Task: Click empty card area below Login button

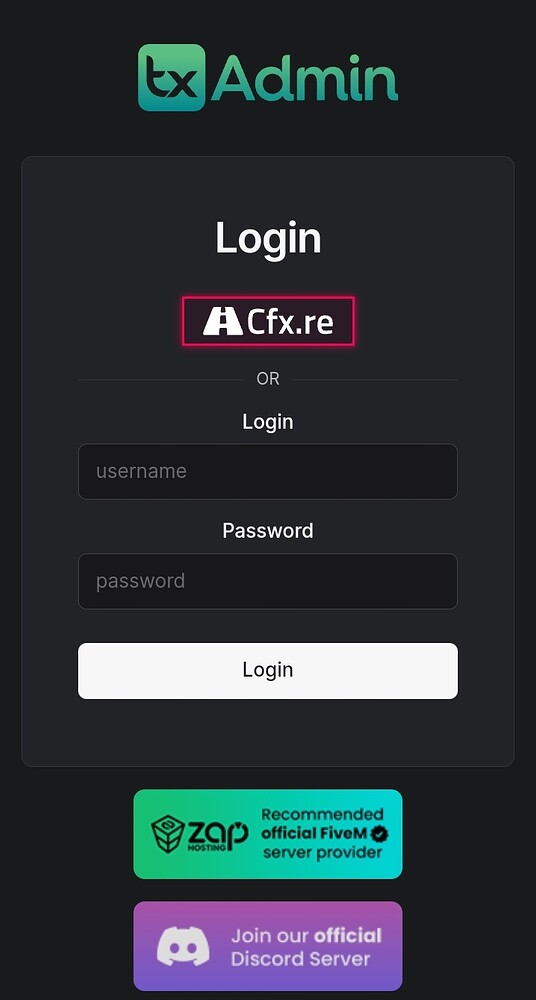Action: click(268, 732)
